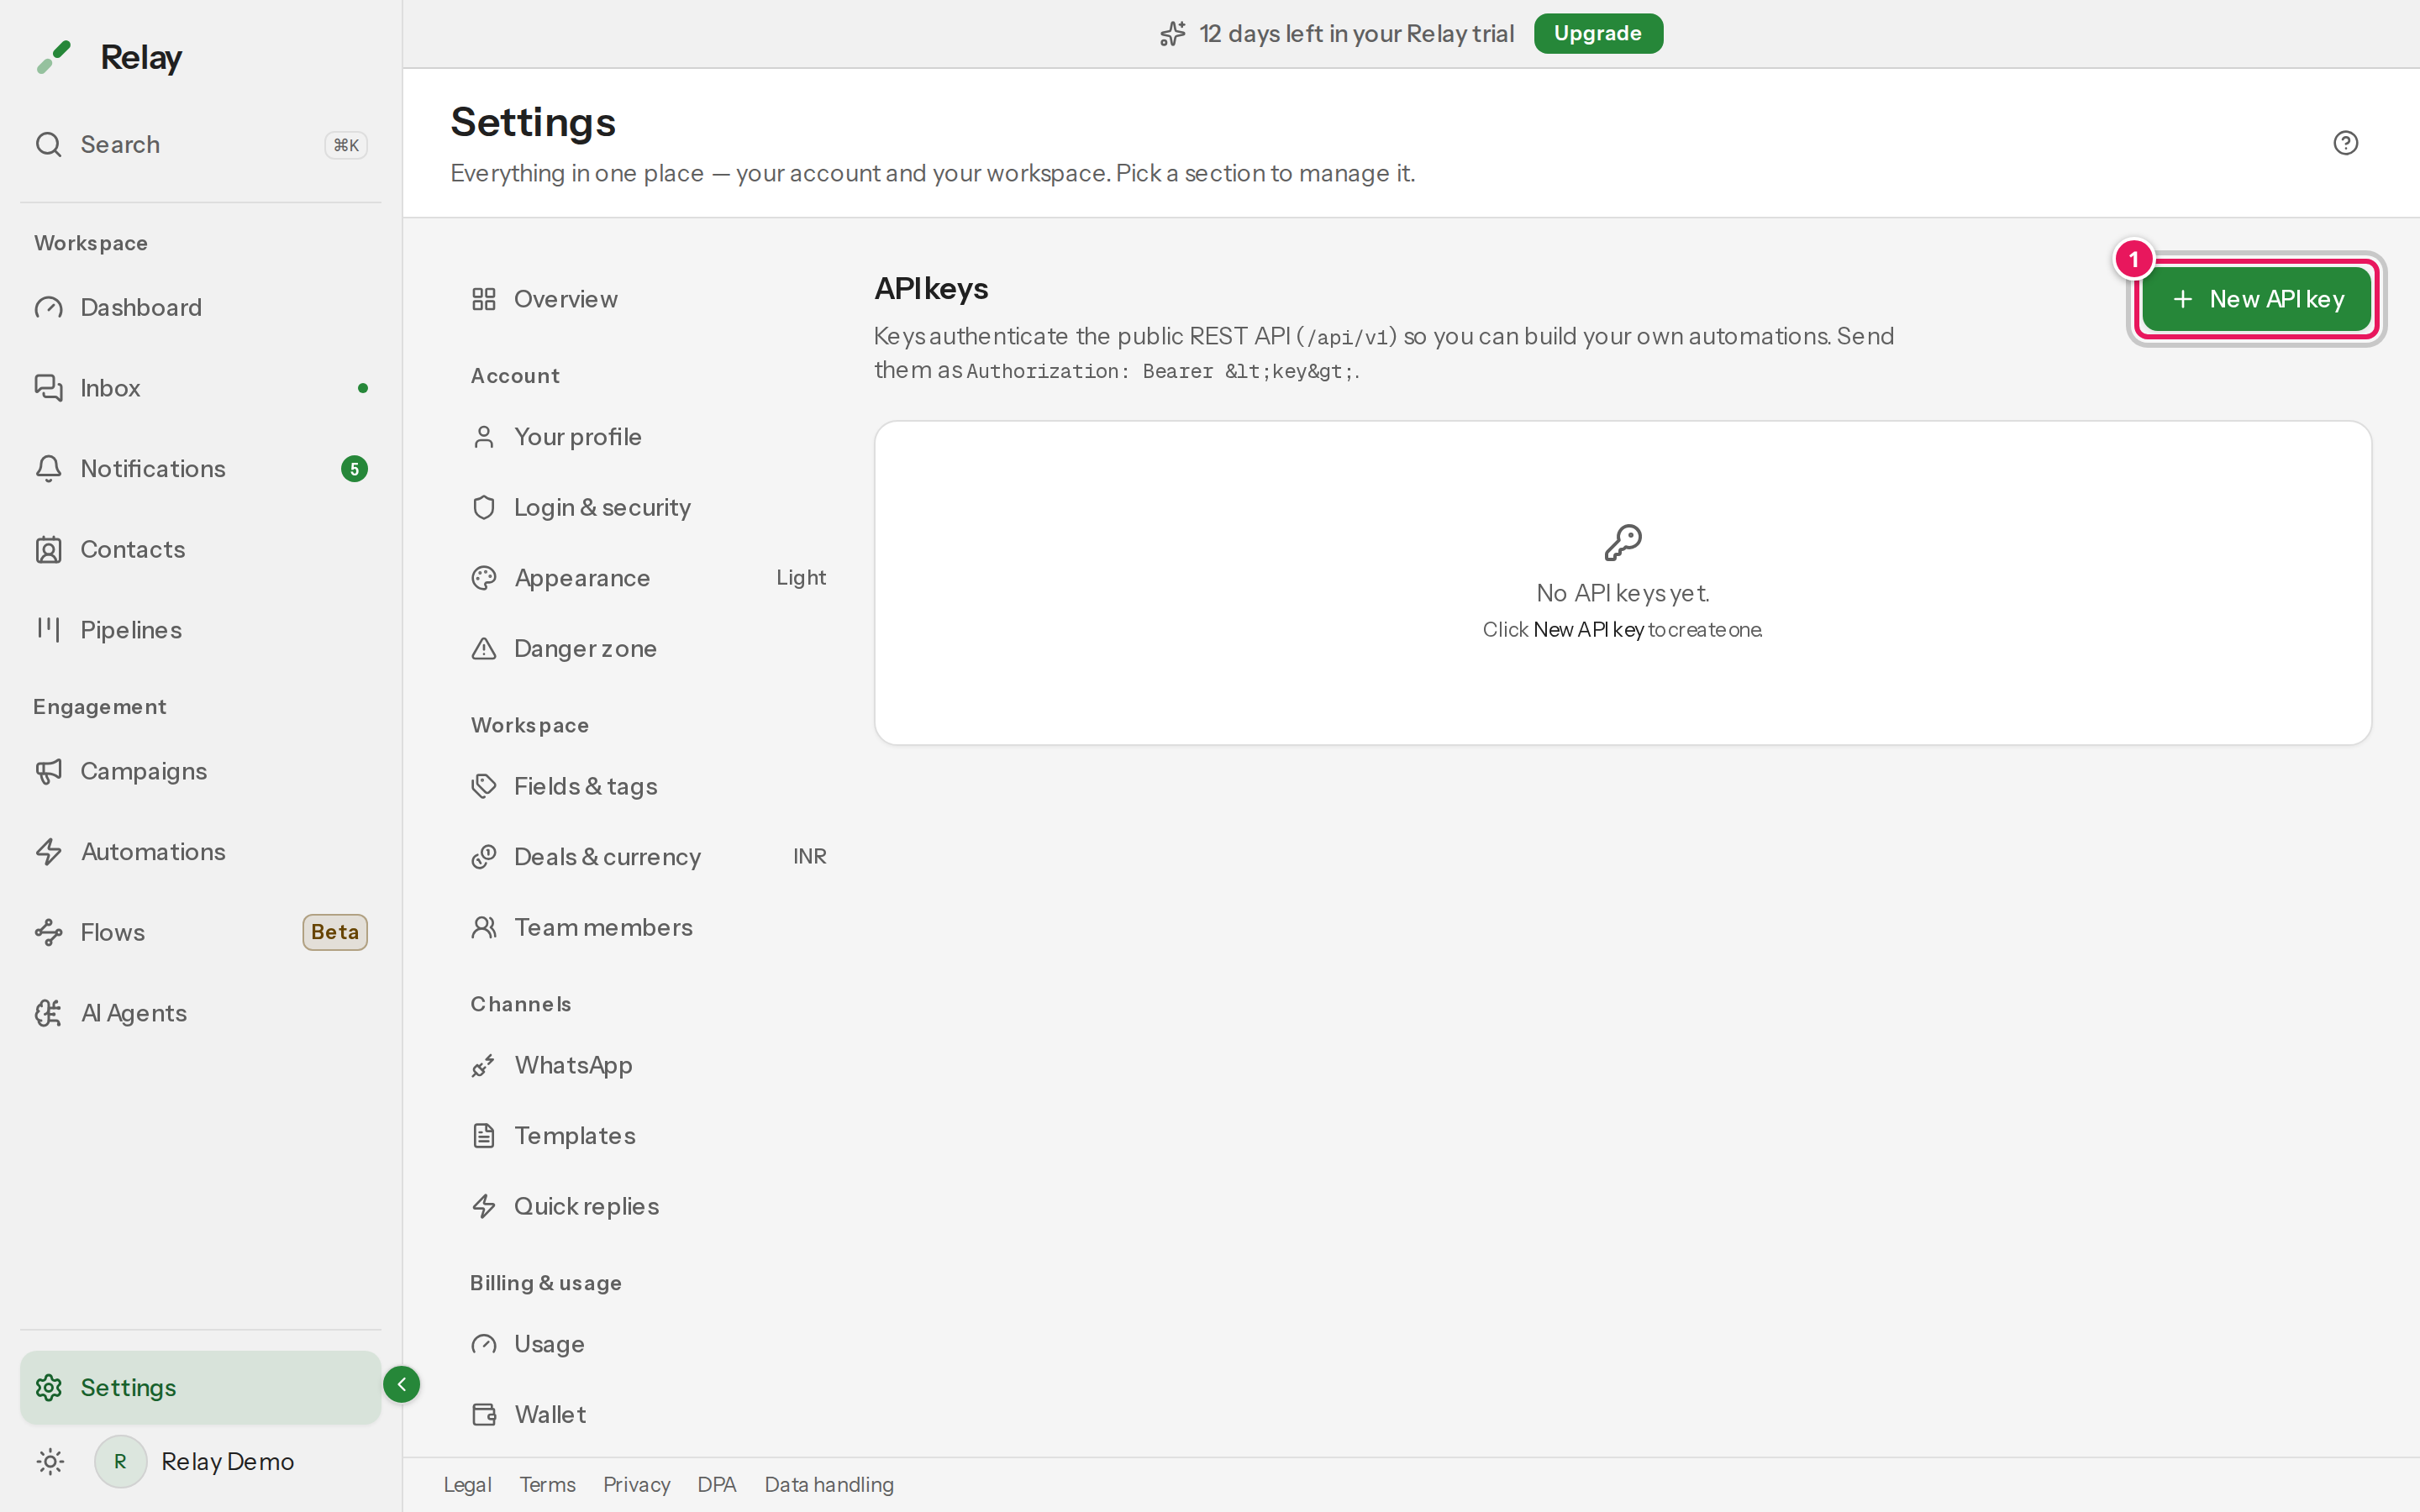Click the Notifications 5 badge

coord(354,469)
